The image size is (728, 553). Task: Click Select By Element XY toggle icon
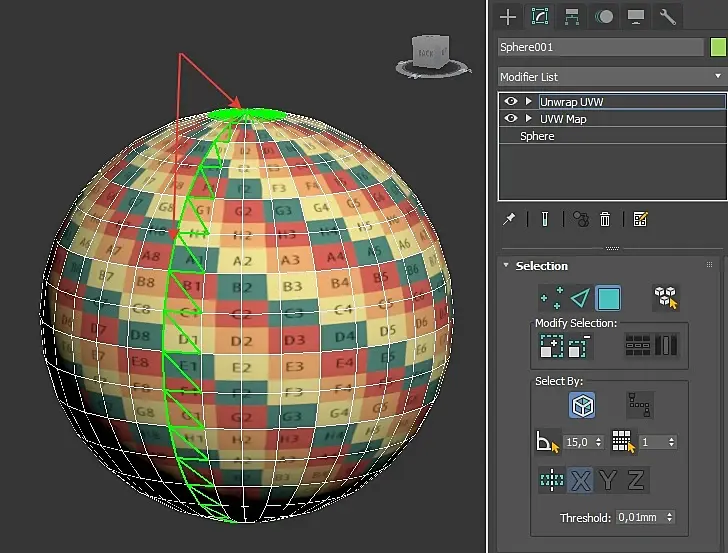(665, 298)
